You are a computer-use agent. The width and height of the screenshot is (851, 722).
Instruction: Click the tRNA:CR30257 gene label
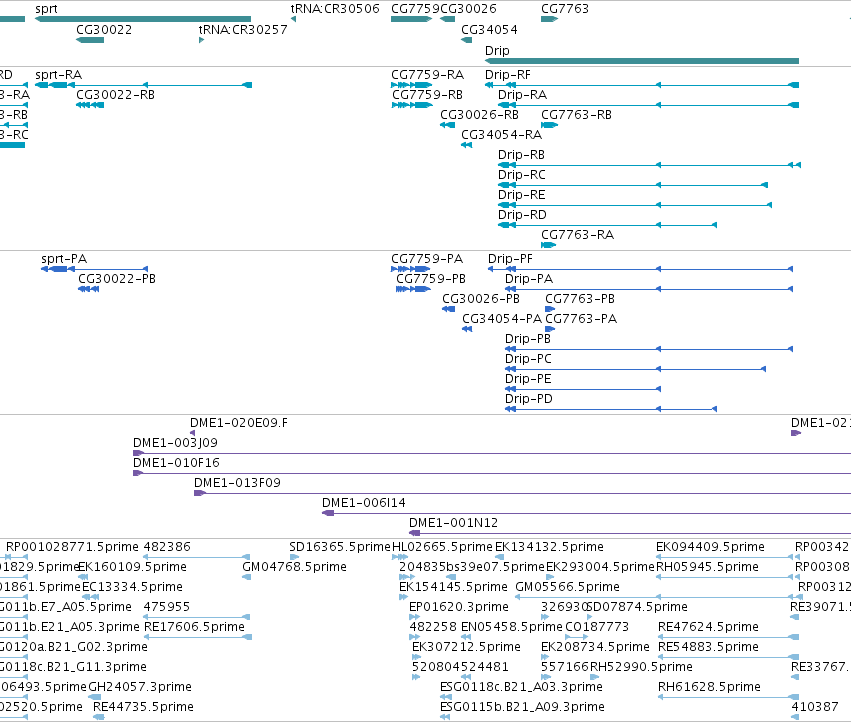[243, 29]
